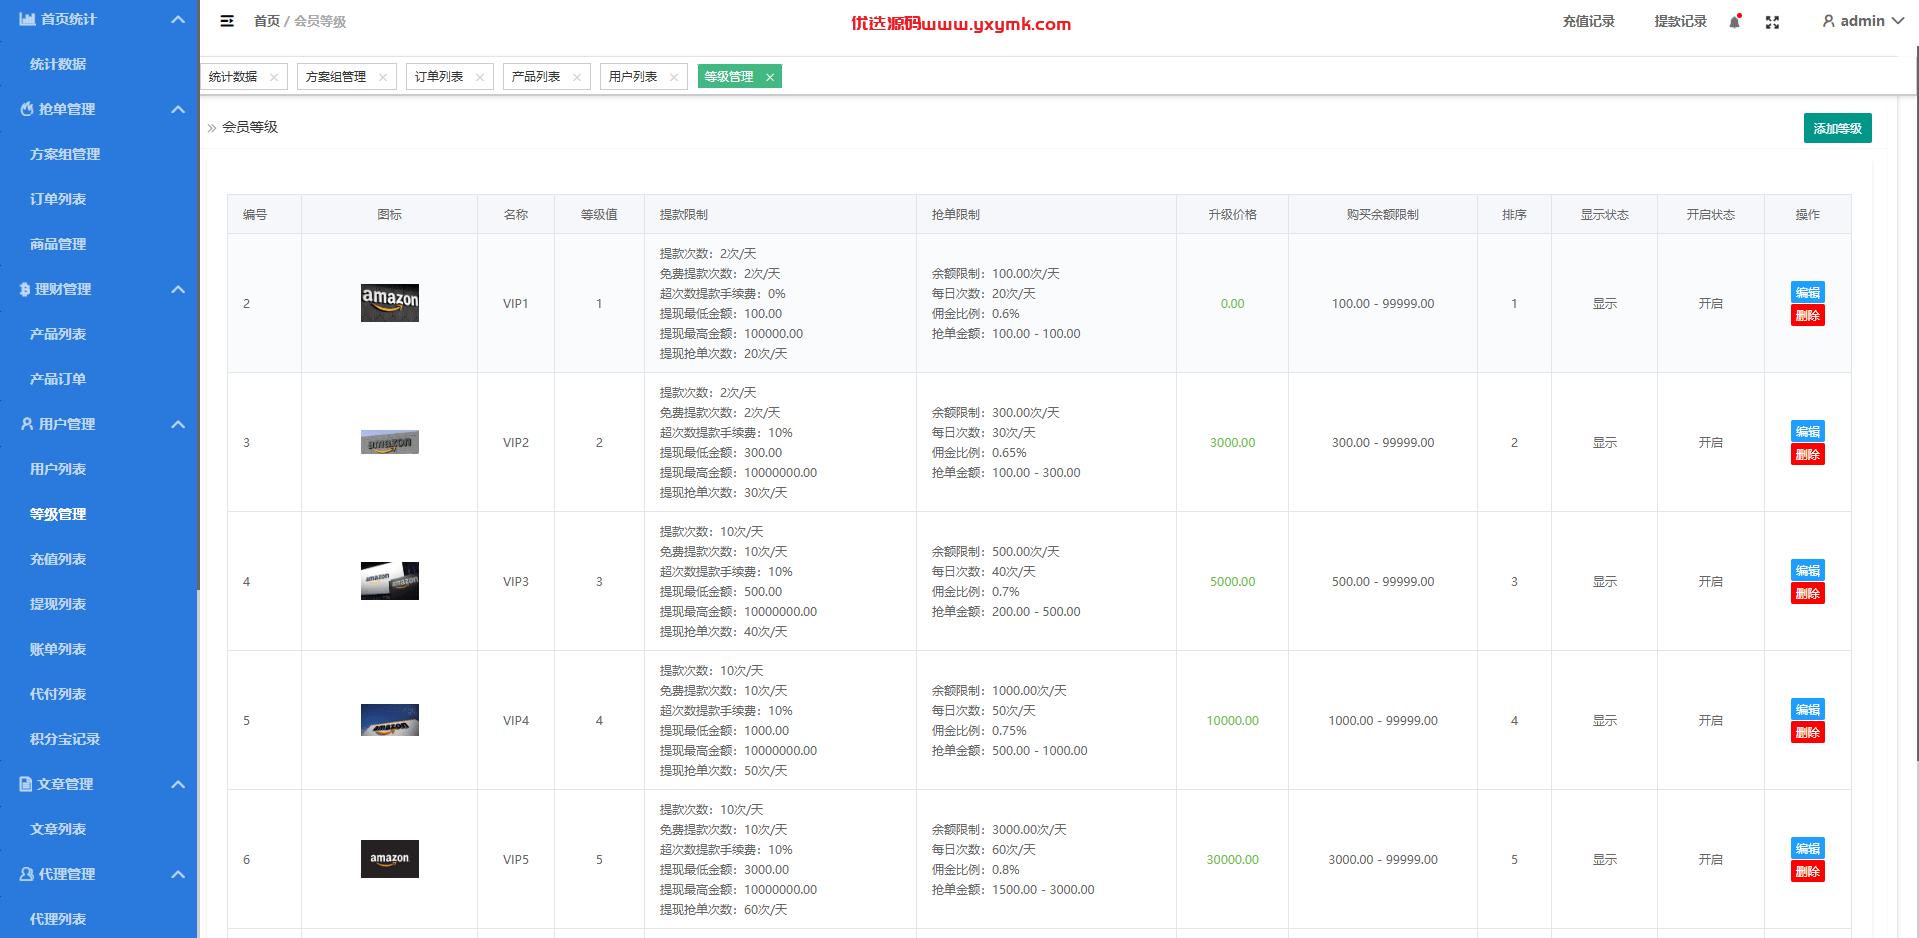Open 充值列表 in the sidebar
The width and height of the screenshot is (1919, 938).
[x=58, y=559]
